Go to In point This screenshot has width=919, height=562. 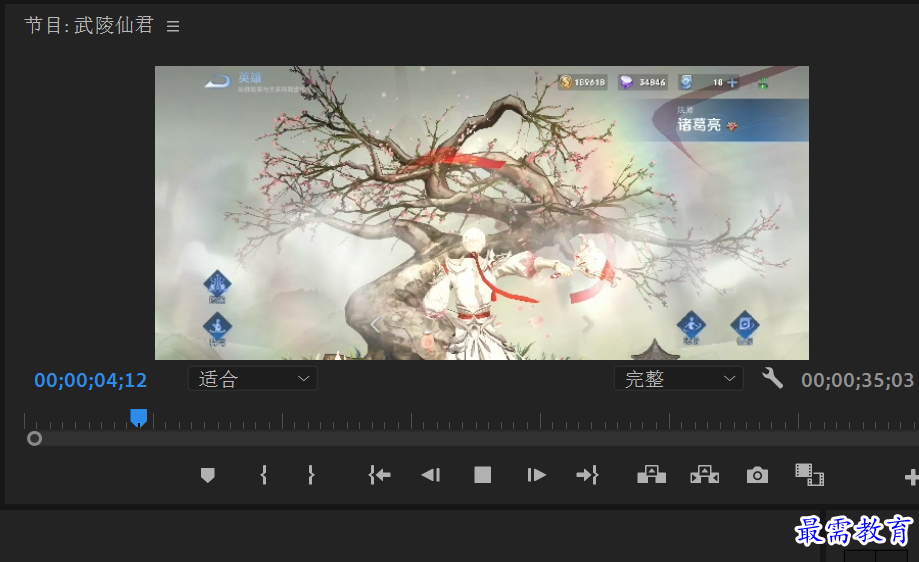click(379, 475)
